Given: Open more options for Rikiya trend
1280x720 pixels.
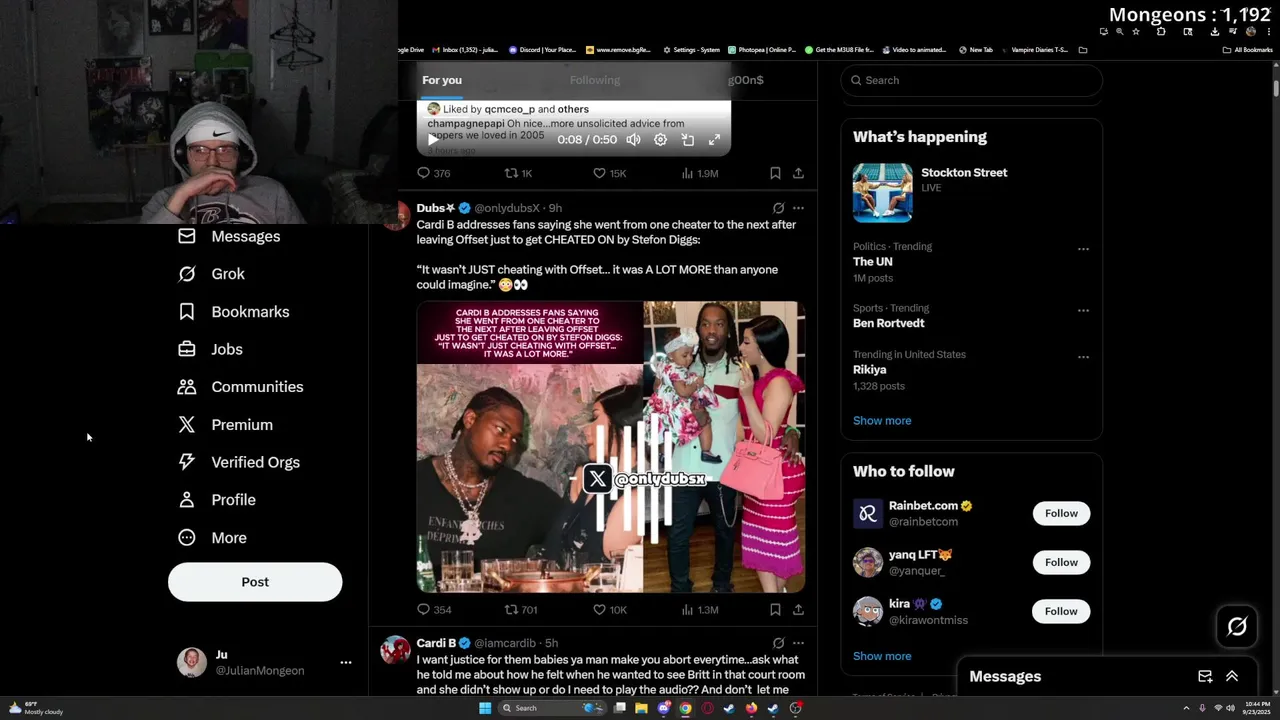Looking at the screenshot, I should pos(1083,357).
